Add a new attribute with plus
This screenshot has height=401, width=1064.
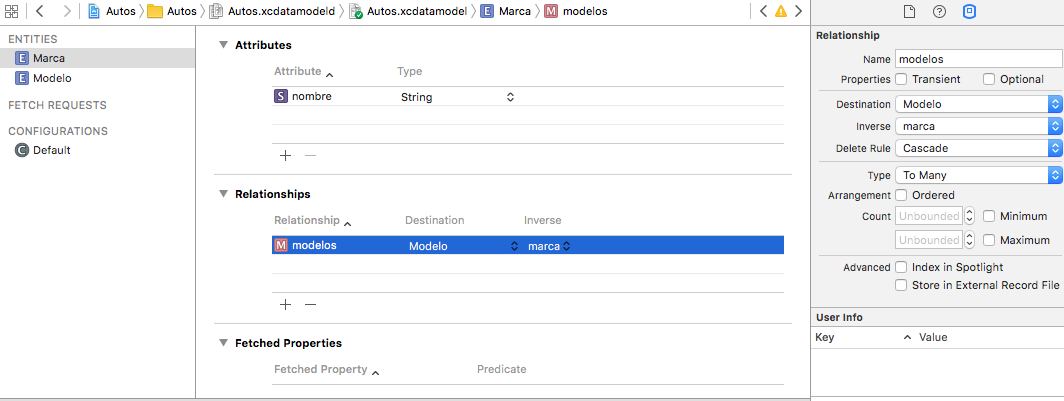pos(285,155)
